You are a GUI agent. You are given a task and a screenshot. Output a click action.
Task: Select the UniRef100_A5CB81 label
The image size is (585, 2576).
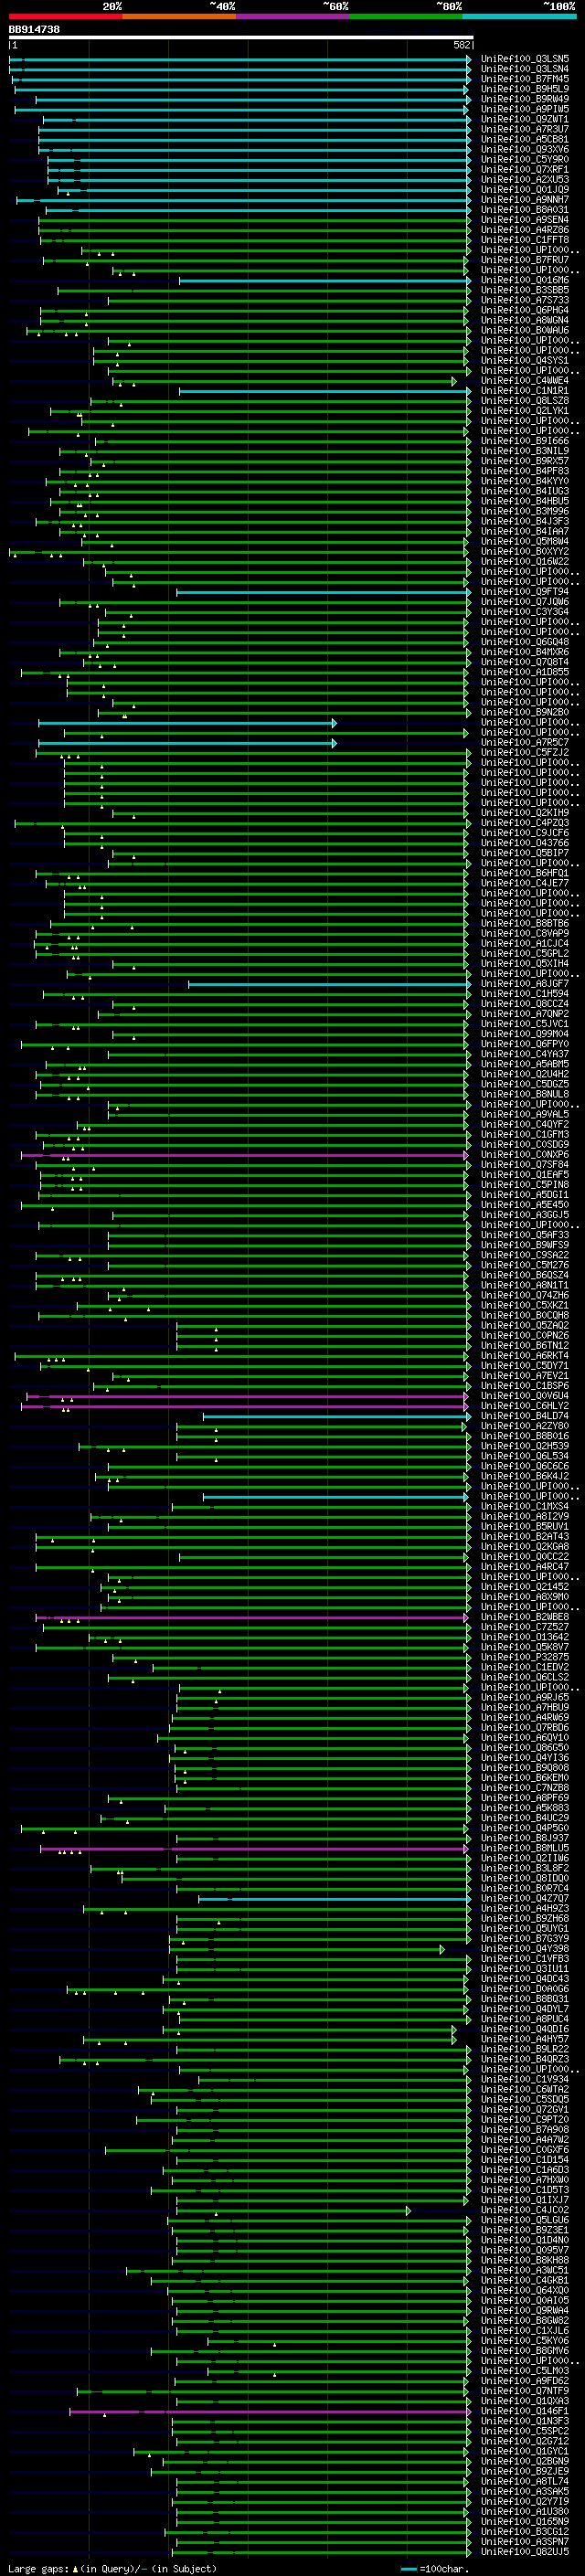(x=525, y=139)
